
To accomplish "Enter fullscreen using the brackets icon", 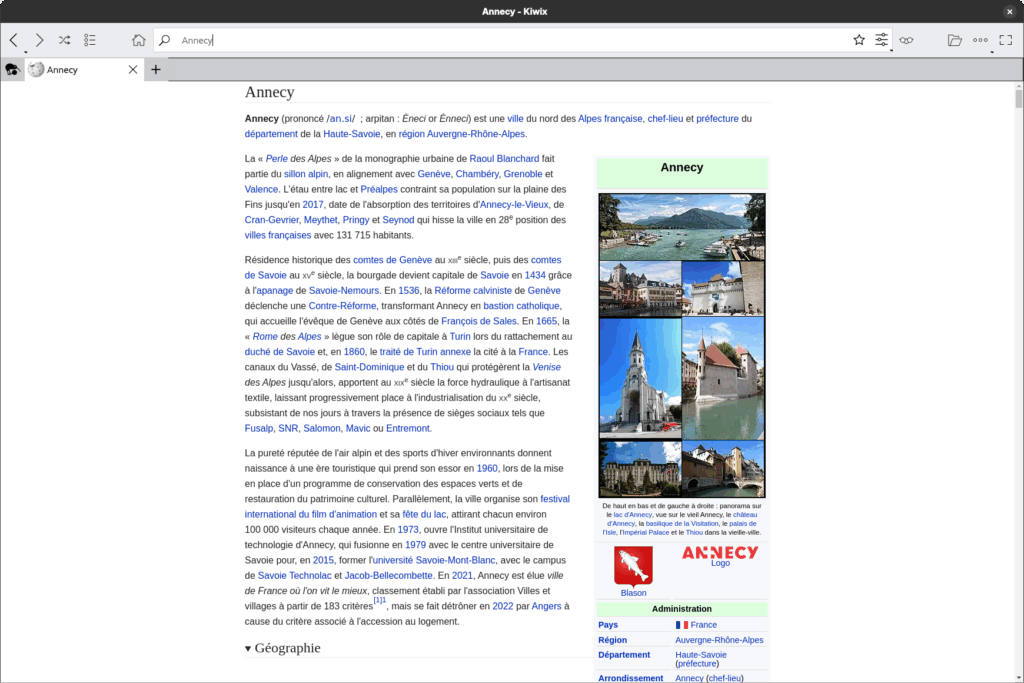I will [1006, 40].
